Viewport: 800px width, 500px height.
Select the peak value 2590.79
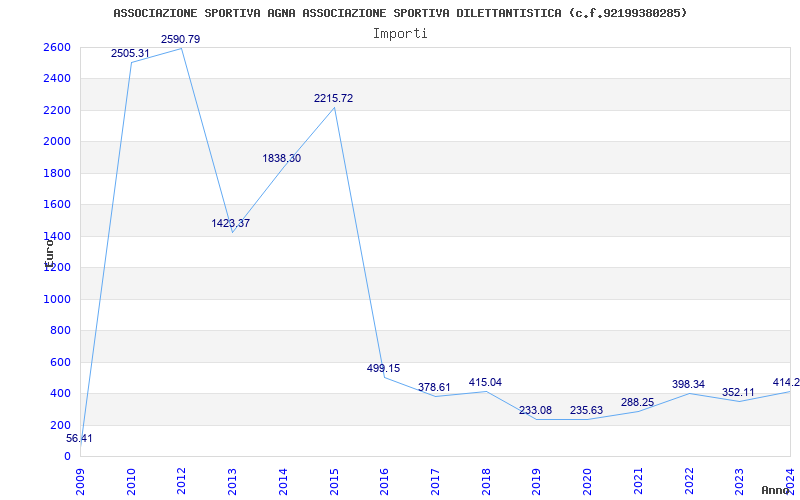(x=181, y=39)
